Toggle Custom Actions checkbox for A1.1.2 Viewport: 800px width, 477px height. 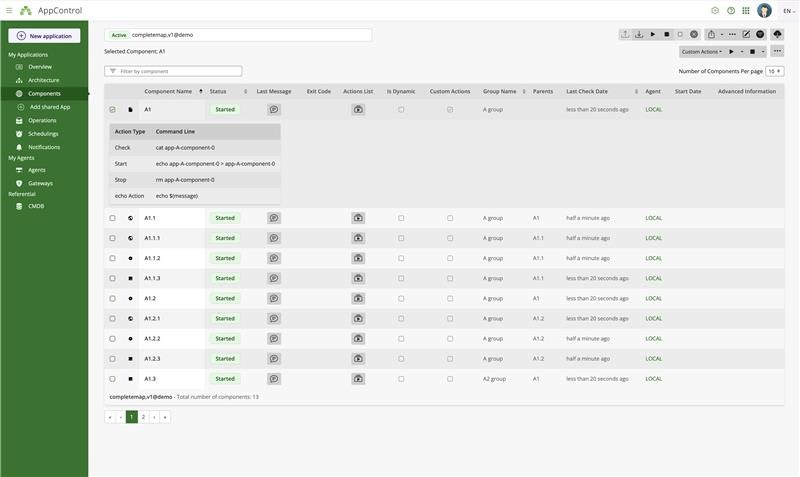click(x=450, y=258)
